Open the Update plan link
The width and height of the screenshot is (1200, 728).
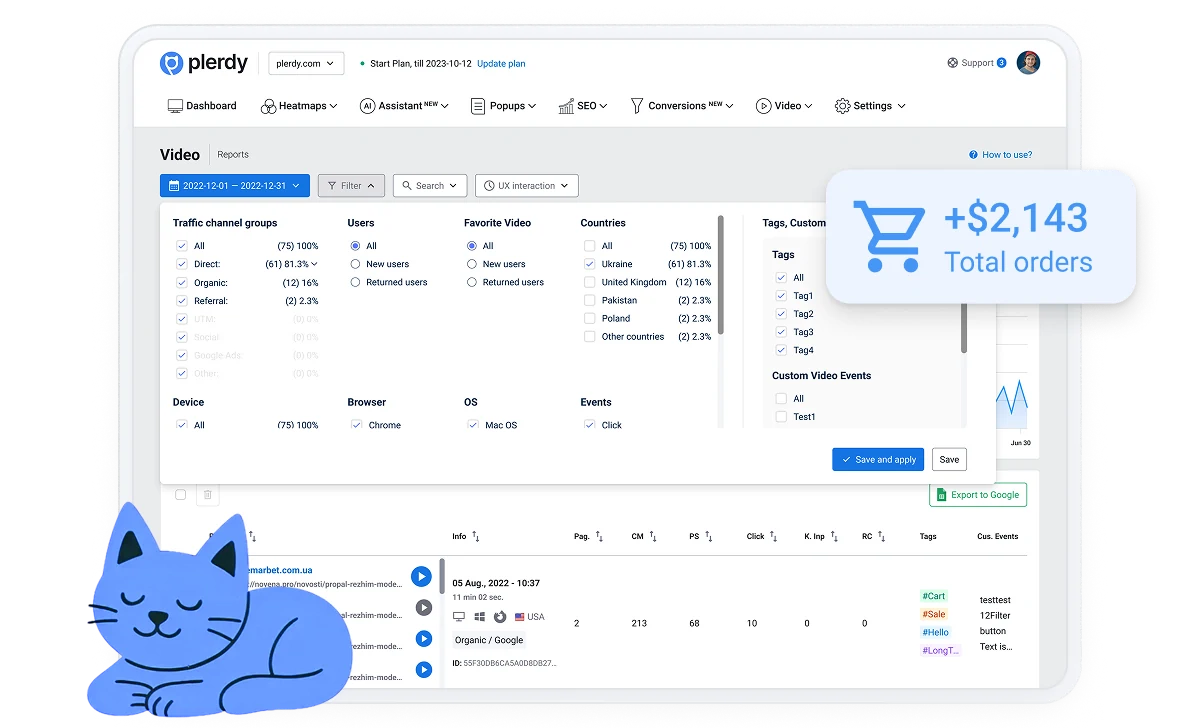point(501,63)
